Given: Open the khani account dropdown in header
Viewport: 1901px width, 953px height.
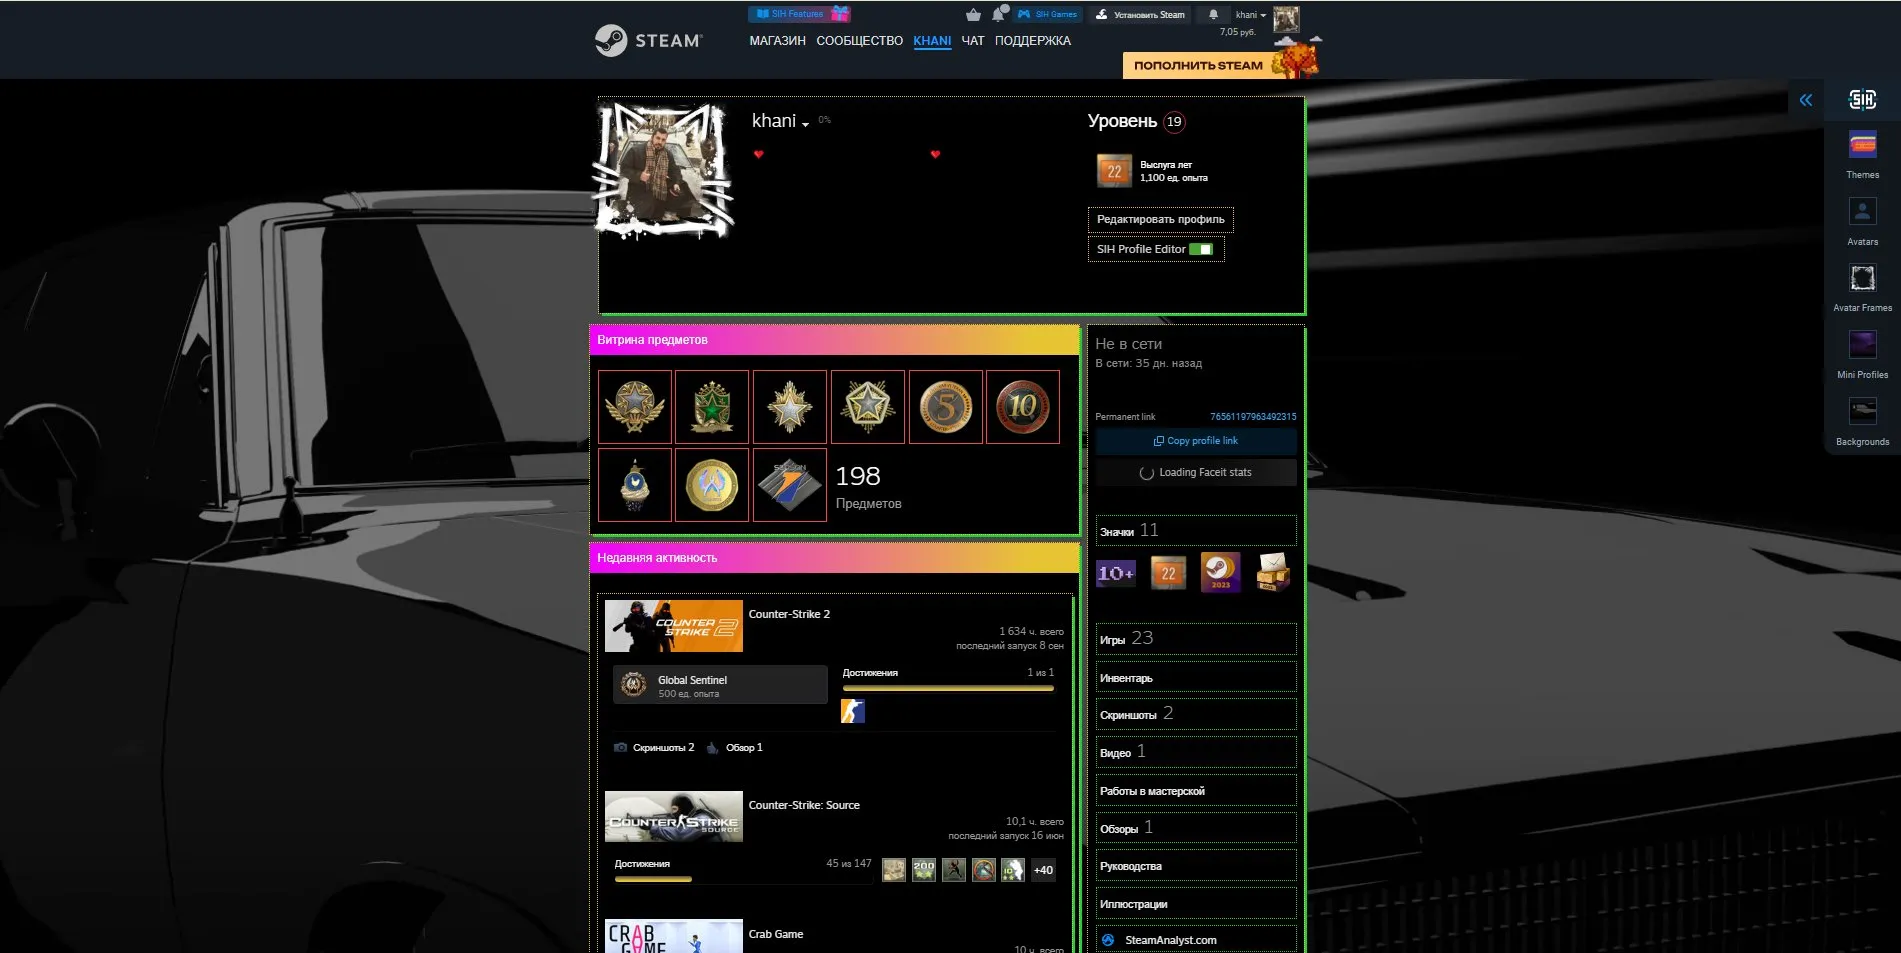Looking at the screenshot, I should (x=1251, y=15).
